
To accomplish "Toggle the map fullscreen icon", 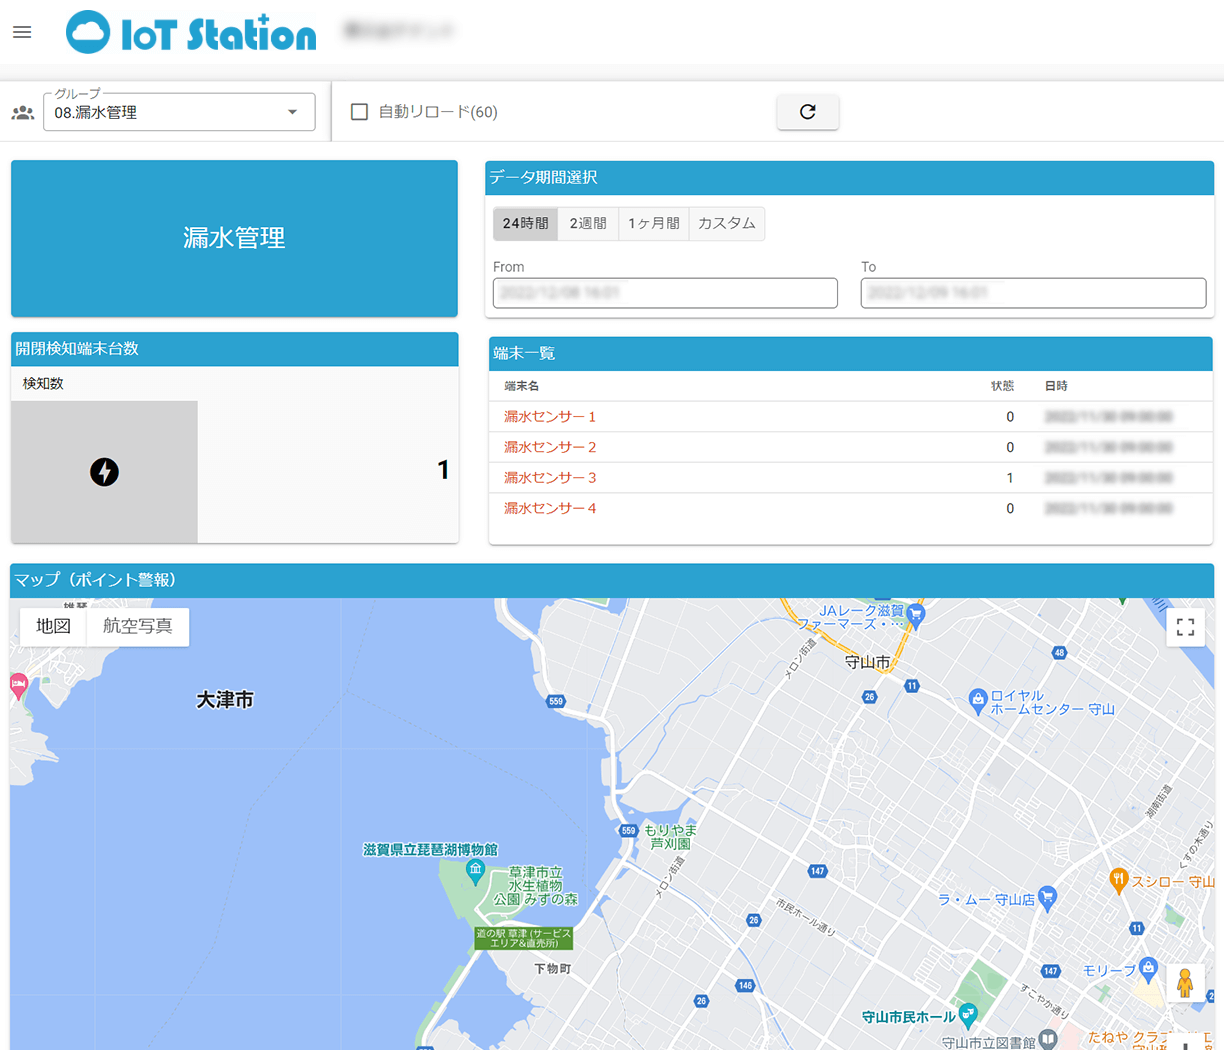I will 1185,627.
